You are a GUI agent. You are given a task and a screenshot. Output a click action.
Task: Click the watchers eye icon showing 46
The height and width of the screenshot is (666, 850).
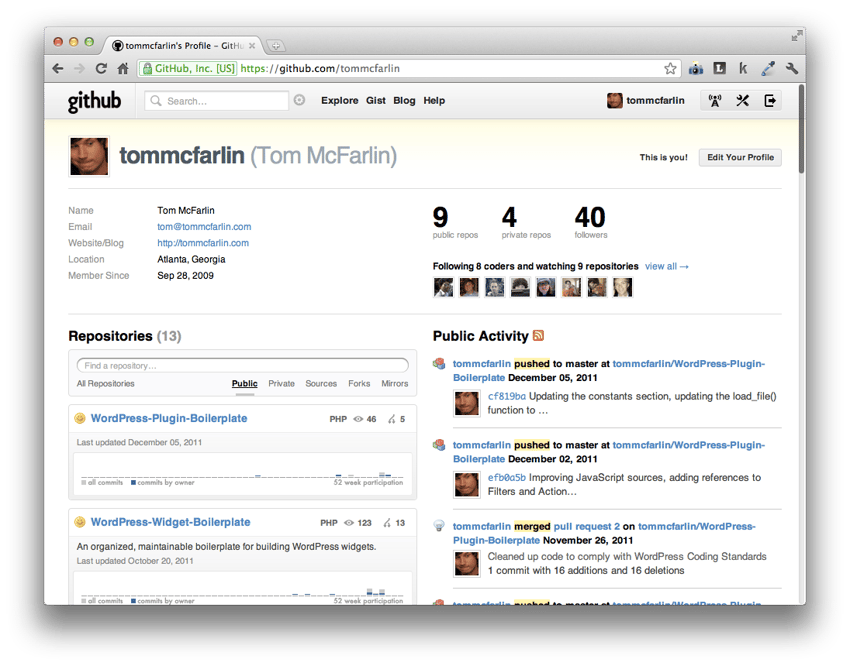358,419
